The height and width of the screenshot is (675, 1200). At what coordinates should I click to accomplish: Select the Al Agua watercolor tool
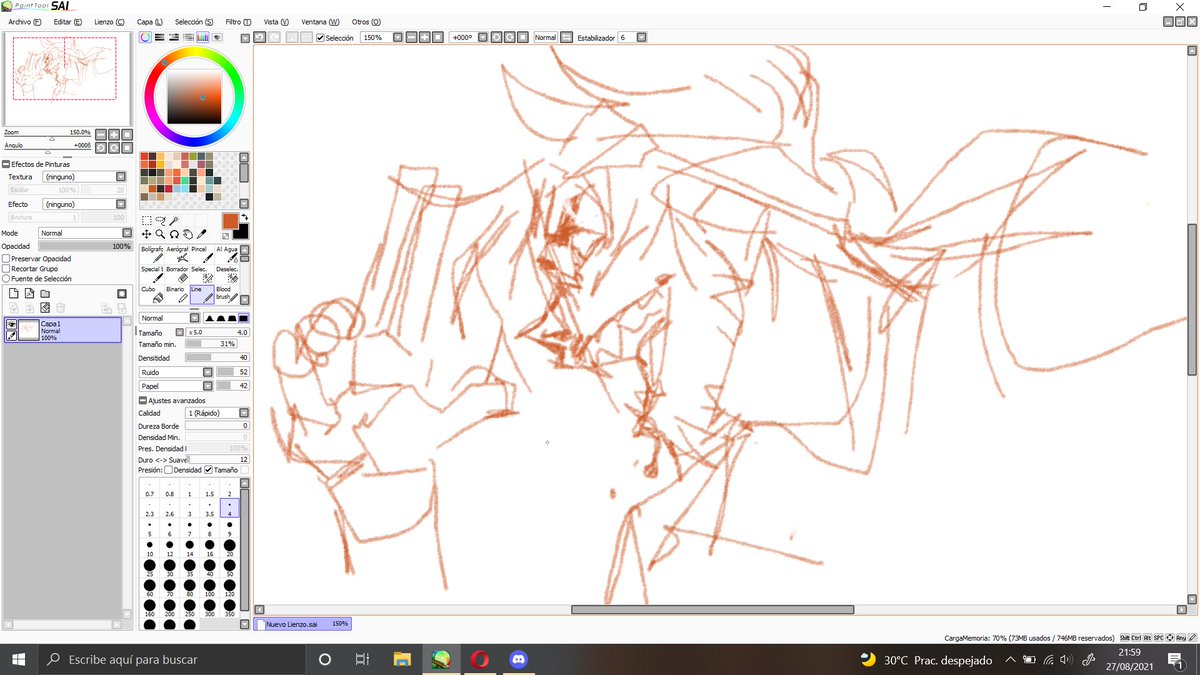coord(228,254)
